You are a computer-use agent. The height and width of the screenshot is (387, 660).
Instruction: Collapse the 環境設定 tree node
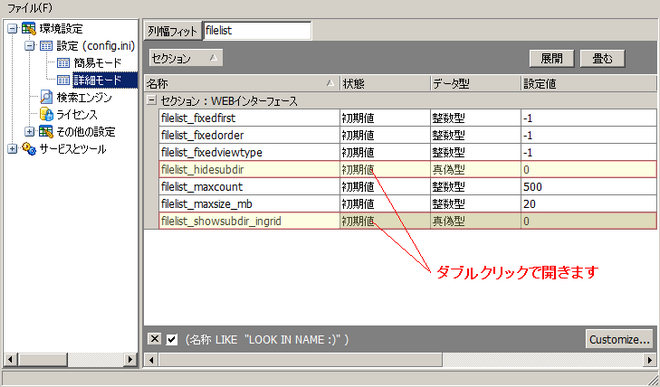(x=12, y=29)
